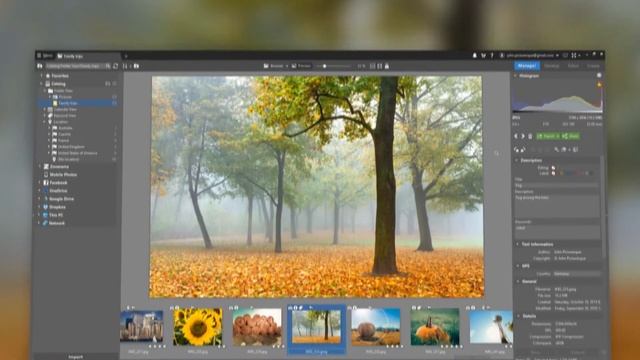Click the lock icon in the top toolbar
The width and height of the screenshot is (640, 360).
(x=387, y=66)
